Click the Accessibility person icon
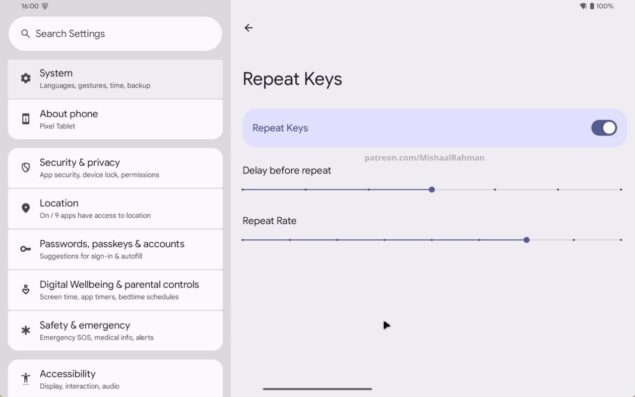635x397 pixels. (x=26, y=378)
